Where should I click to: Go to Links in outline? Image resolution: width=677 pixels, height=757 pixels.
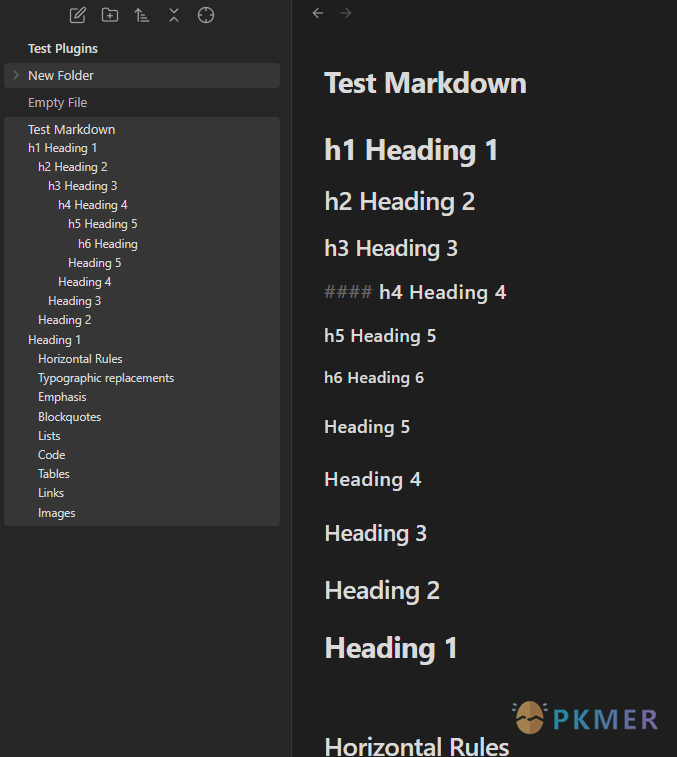coord(51,493)
